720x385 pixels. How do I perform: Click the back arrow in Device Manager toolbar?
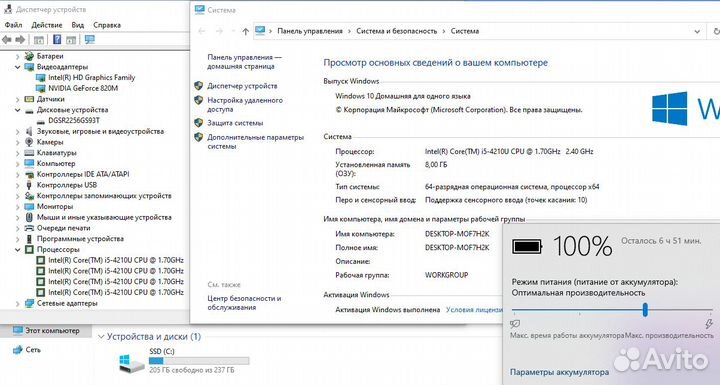[x=6, y=40]
